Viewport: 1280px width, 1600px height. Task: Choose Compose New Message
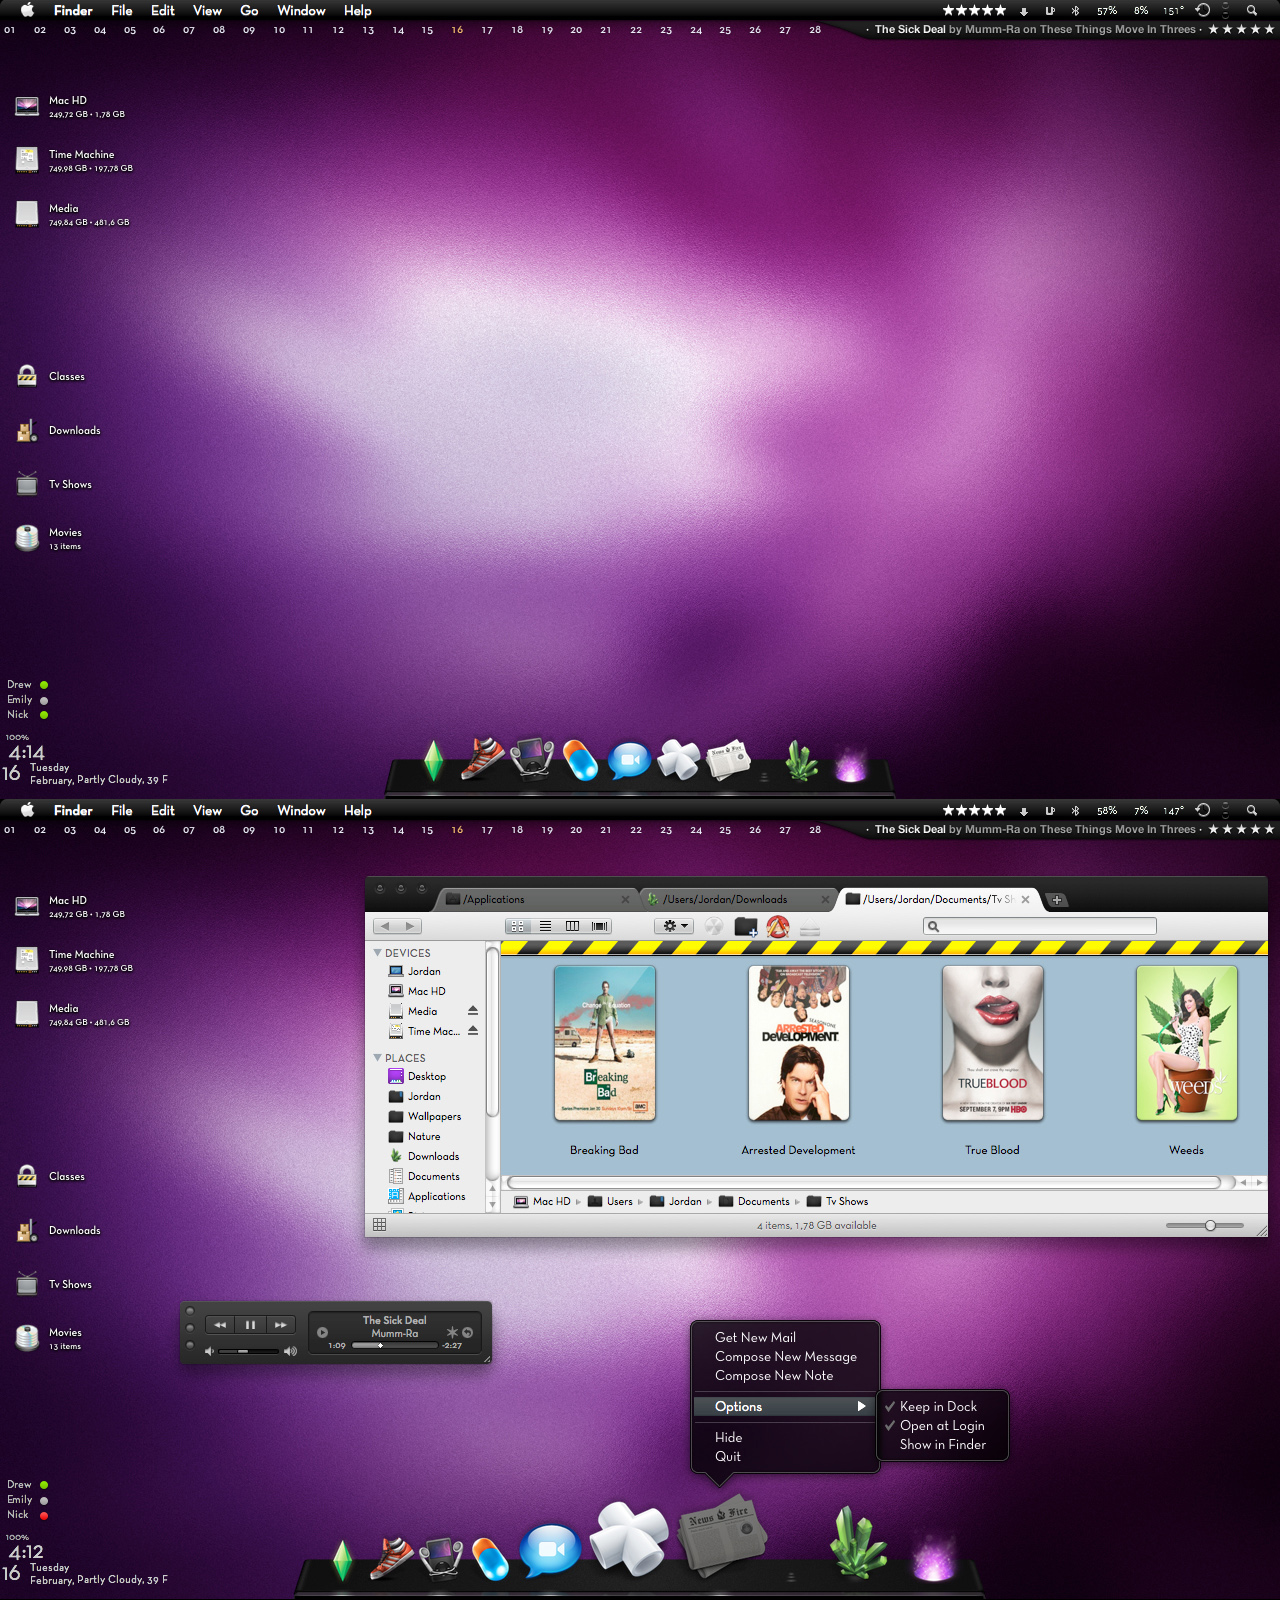(785, 1356)
